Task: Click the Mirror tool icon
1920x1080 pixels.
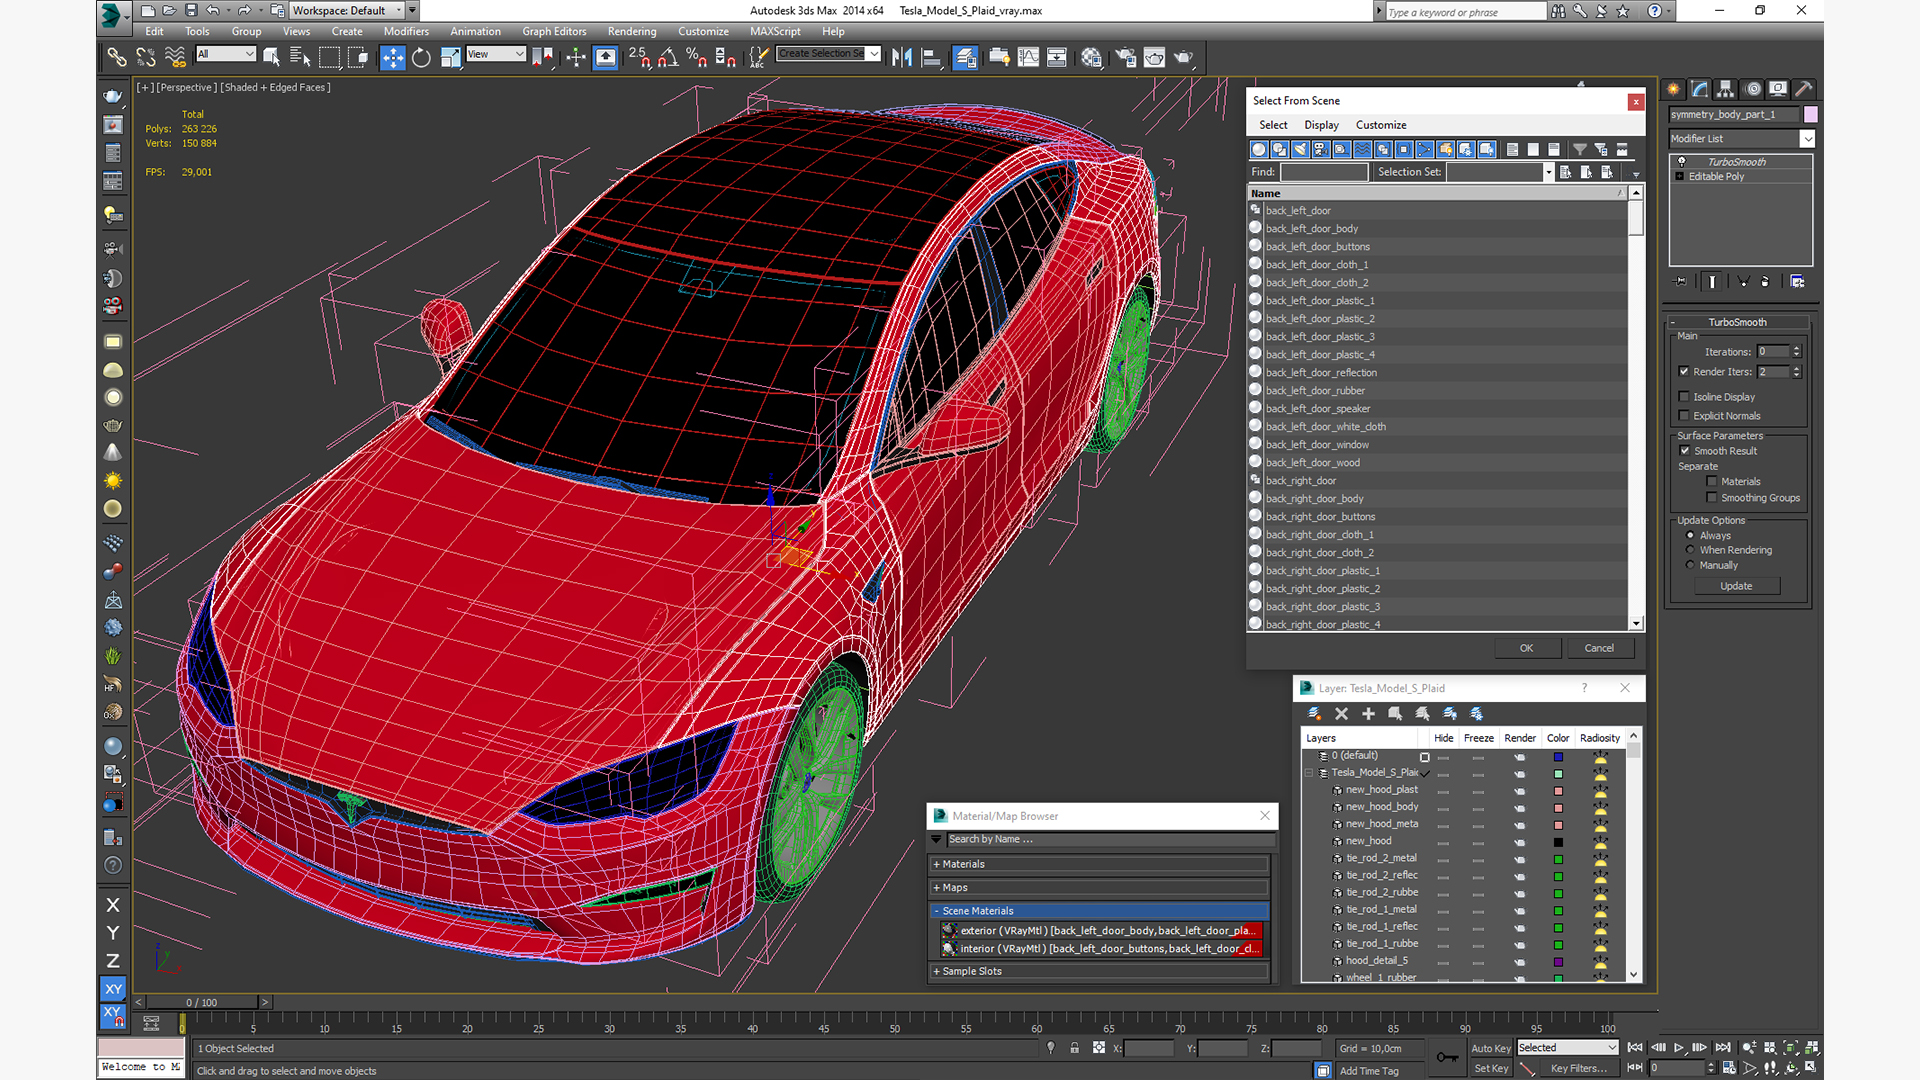Action: click(902, 58)
